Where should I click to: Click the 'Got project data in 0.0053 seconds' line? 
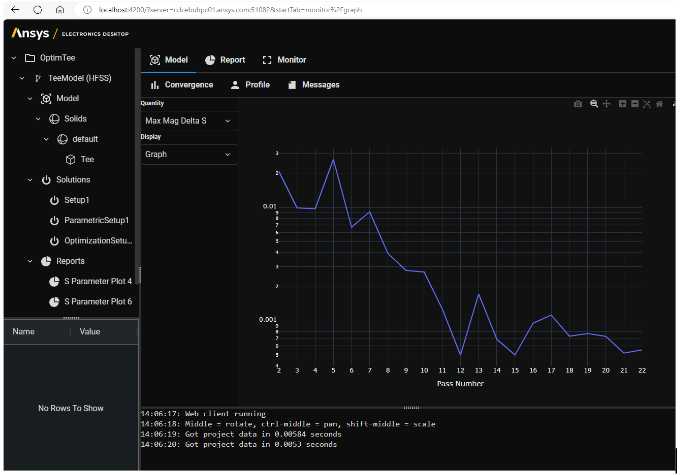[x=239, y=445]
